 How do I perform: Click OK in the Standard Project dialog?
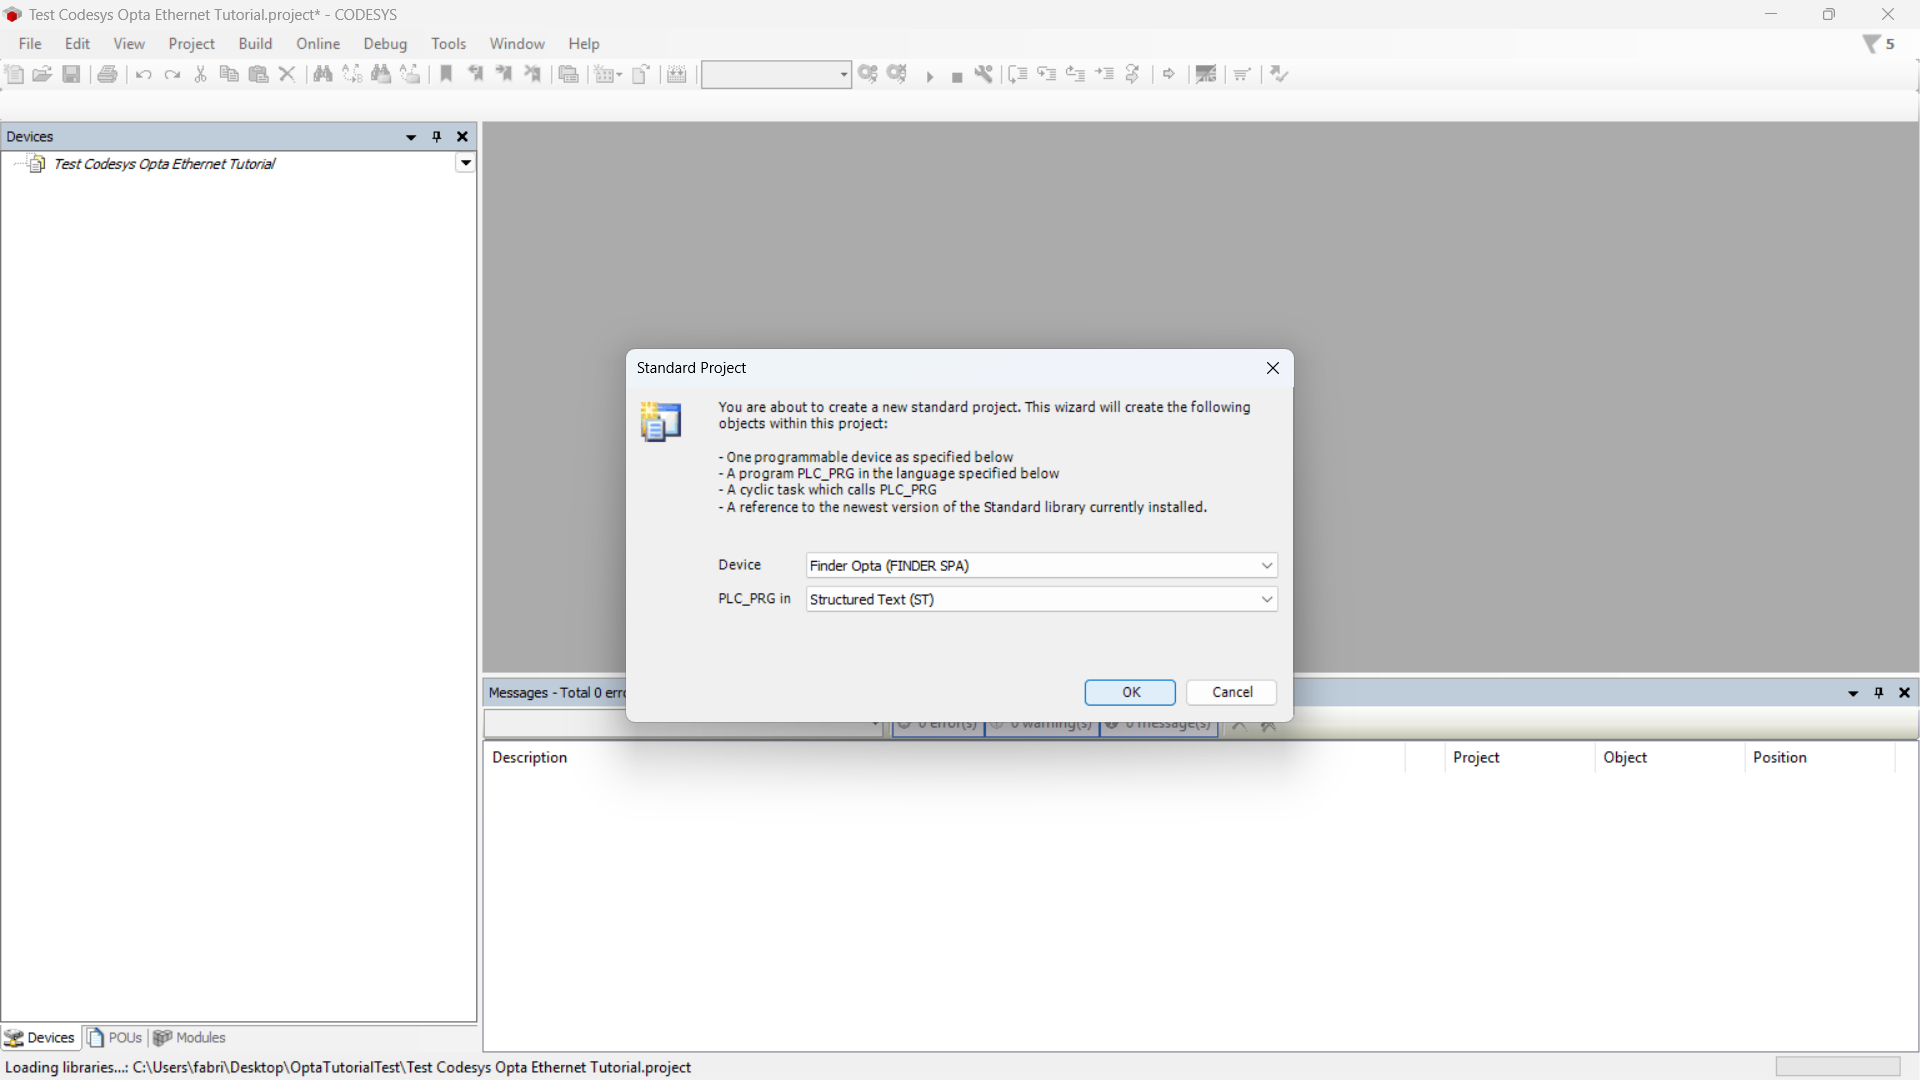pyautogui.click(x=1130, y=693)
